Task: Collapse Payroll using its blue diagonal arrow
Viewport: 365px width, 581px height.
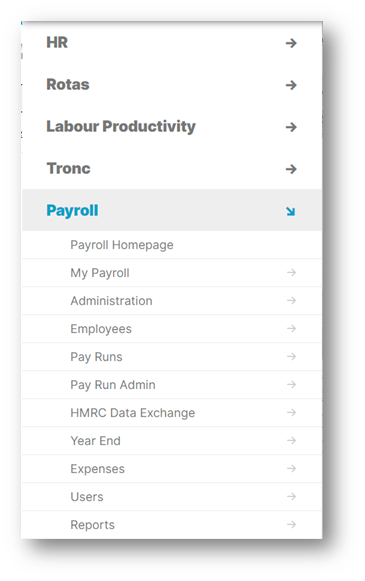Action: 291,212
